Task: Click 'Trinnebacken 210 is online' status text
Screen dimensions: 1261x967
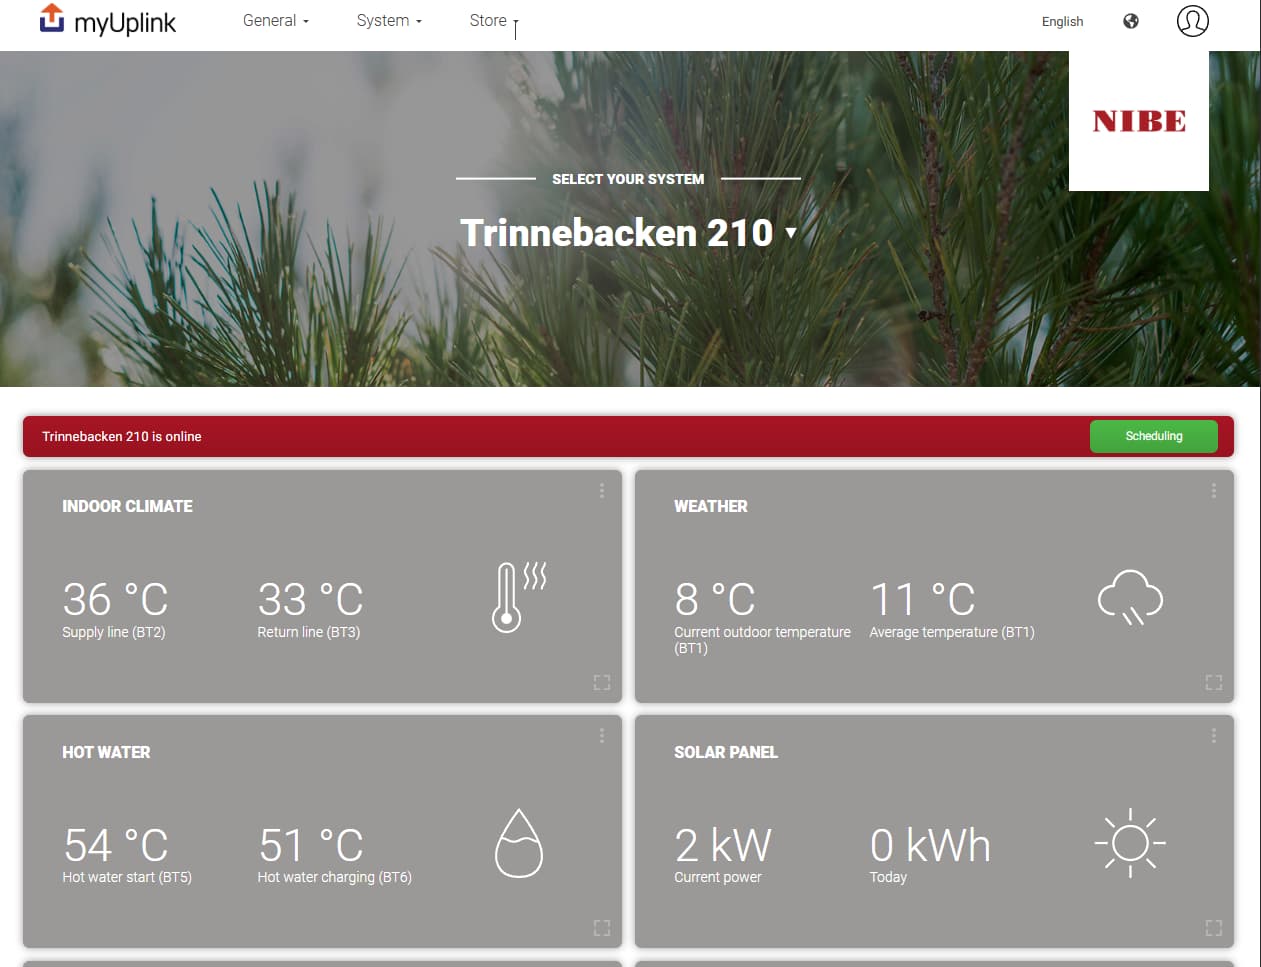Action: click(122, 436)
